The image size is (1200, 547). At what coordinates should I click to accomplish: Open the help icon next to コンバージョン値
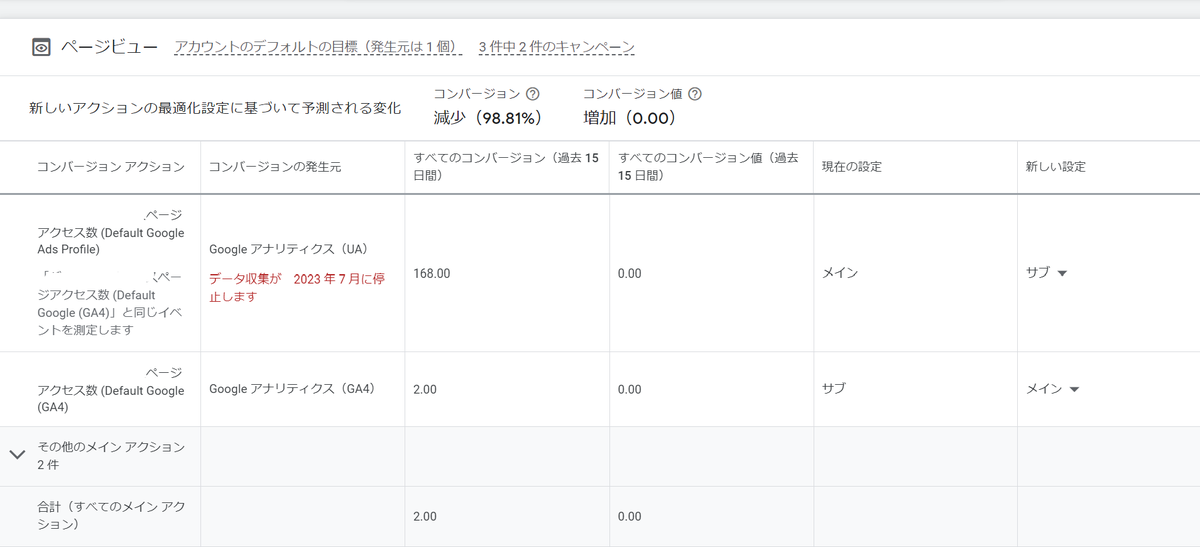(695, 94)
